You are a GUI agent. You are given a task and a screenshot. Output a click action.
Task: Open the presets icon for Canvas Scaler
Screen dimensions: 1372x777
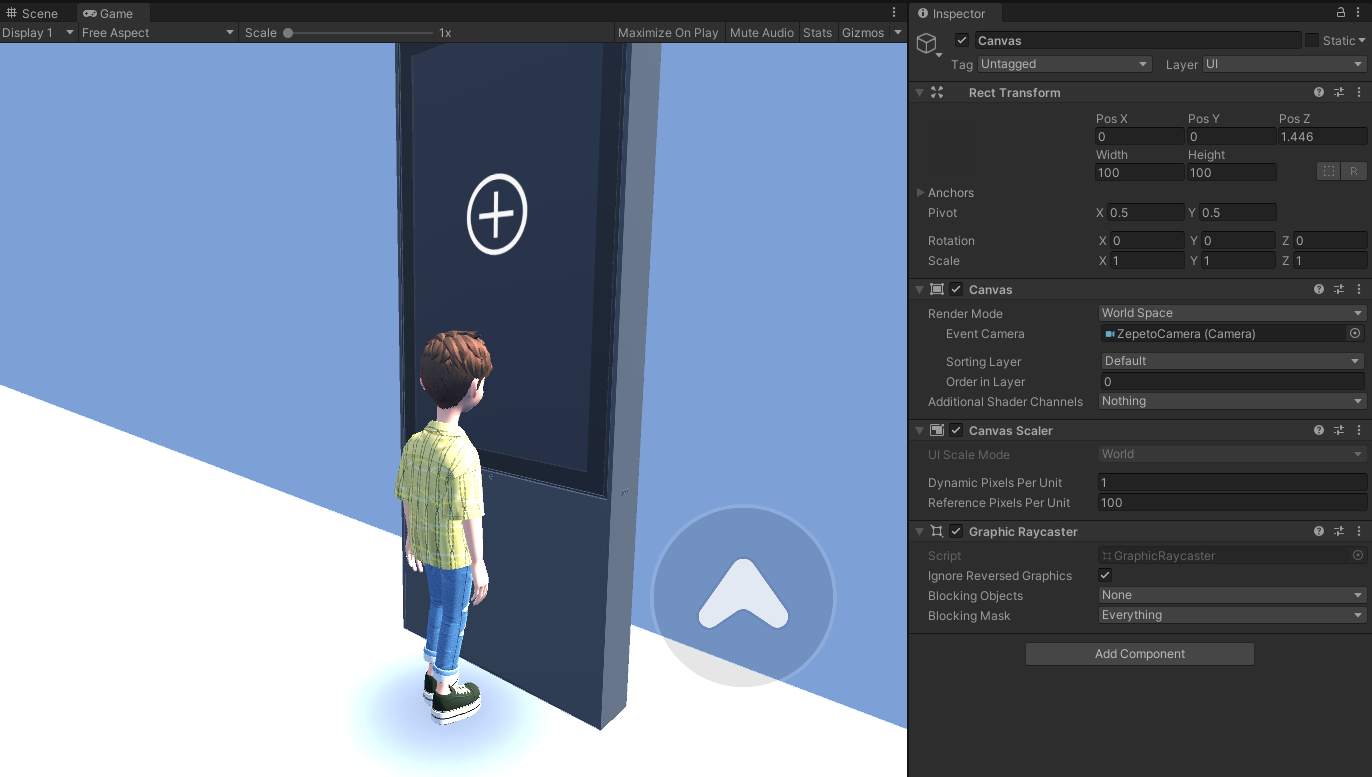1339,430
